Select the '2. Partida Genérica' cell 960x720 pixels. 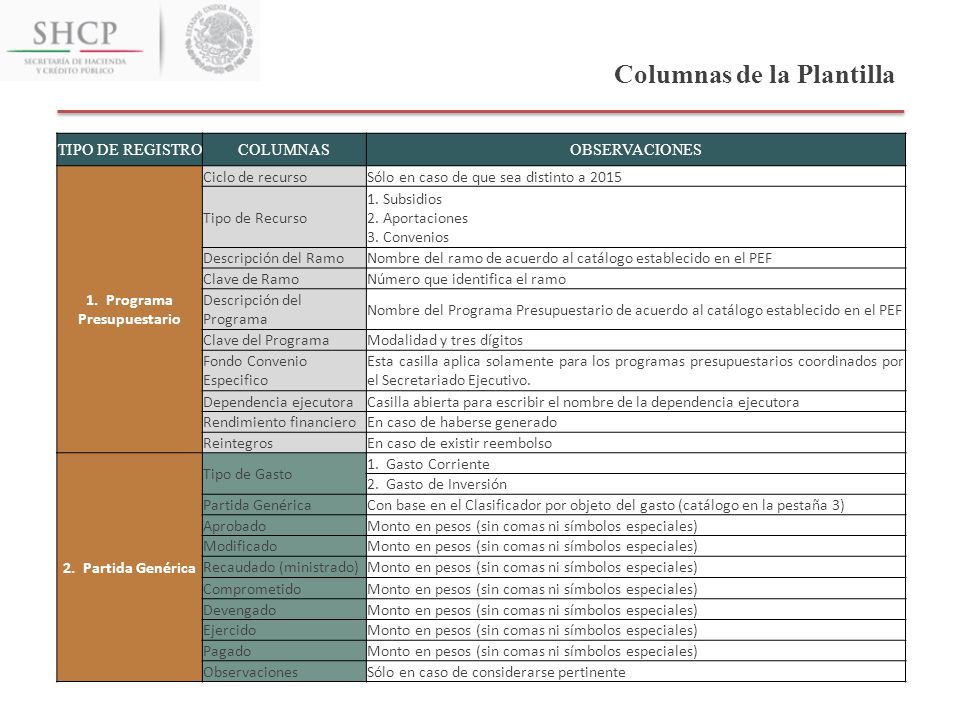(129, 568)
